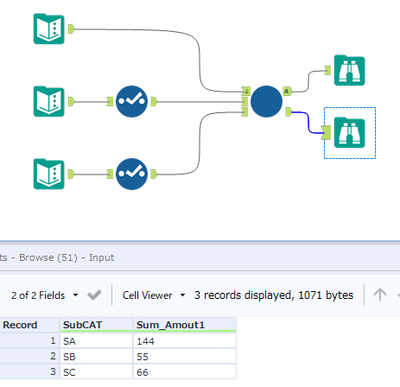The width and height of the screenshot is (400, 387).
Task: Select the cell with value 66
Action: coord(185,372)
